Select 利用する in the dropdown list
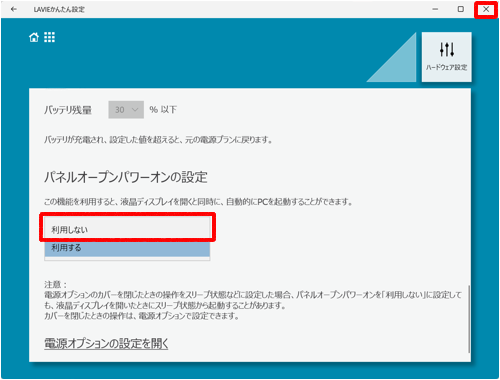Viewport: 500px width, 380px height. click(127, 249)
